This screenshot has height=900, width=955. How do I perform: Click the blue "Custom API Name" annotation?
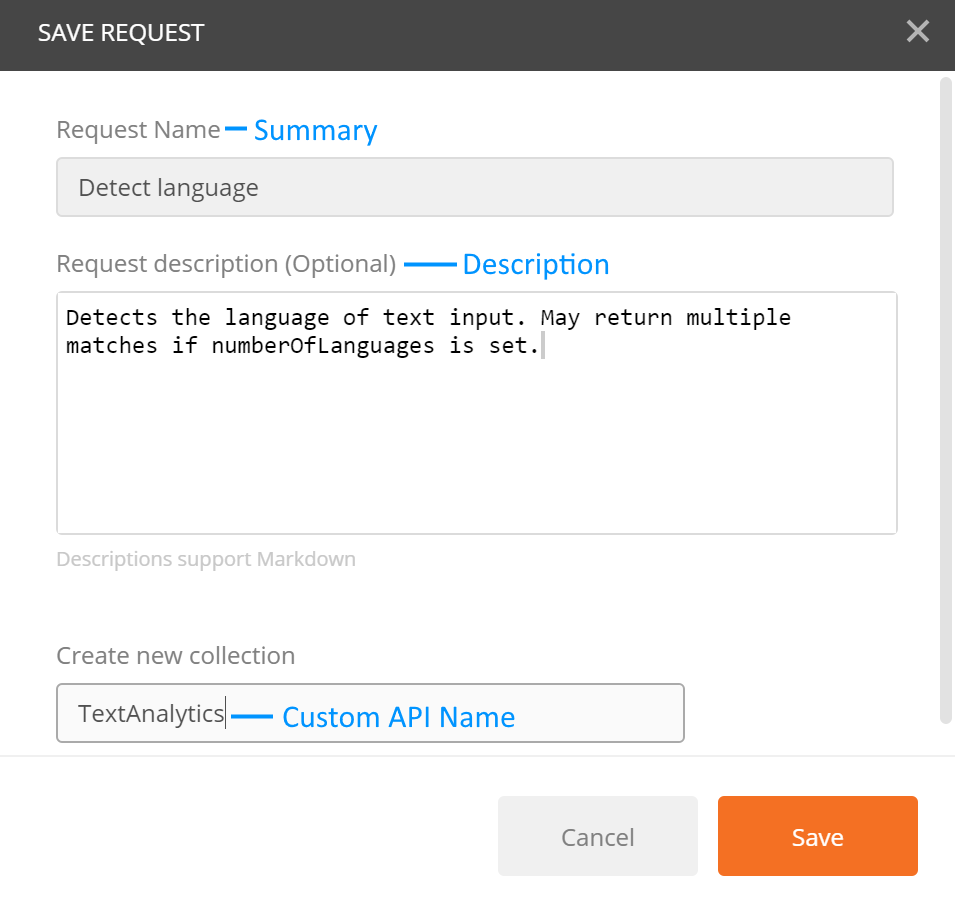tap(398, 717)
